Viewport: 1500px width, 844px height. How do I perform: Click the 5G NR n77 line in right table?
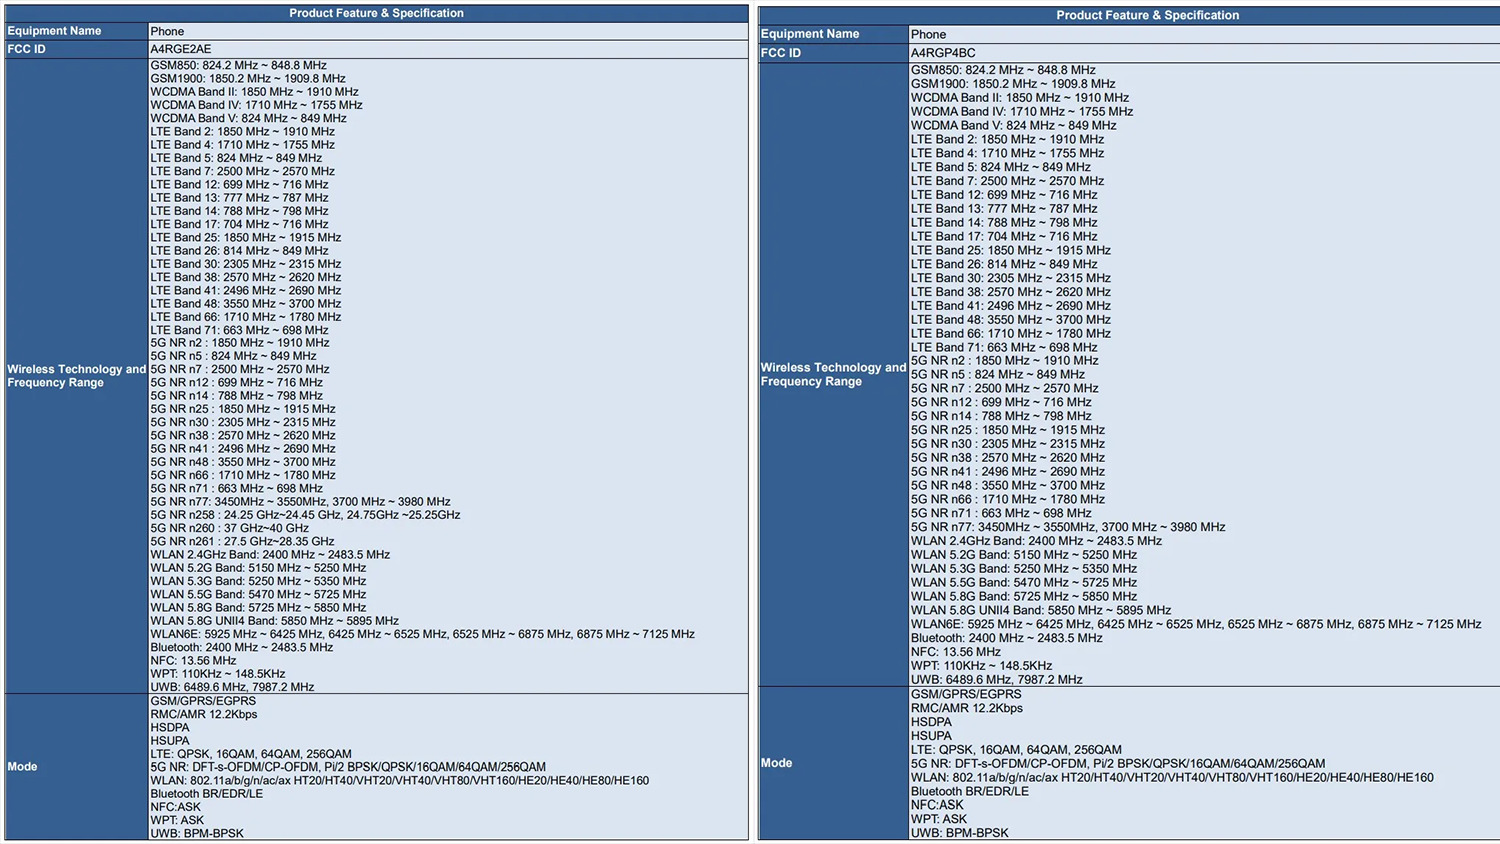tap(1067, 527)
